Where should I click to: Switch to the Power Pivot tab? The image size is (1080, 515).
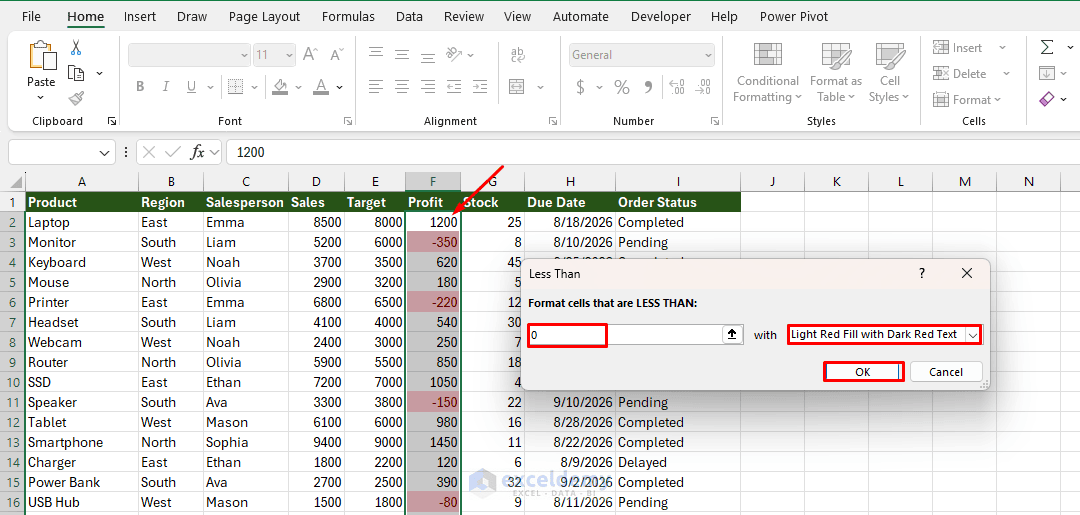pyautogui.click(x=794, y=17)
